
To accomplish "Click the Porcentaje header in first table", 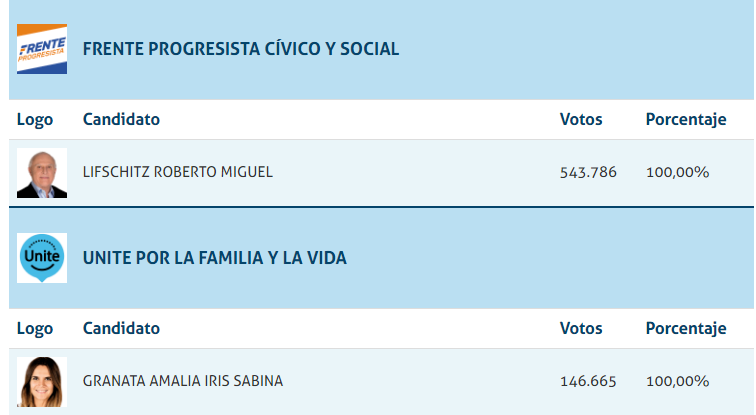I will 685,120.
